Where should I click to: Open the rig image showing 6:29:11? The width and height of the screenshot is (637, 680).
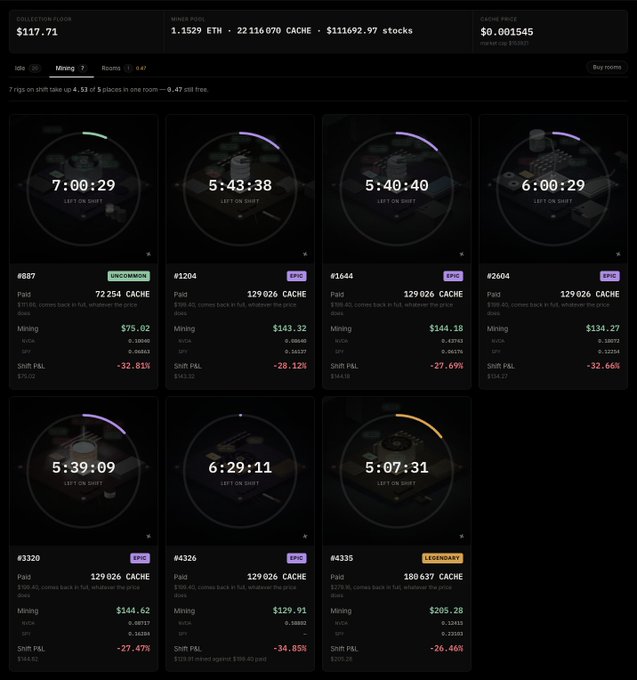[x=240, y=471]
